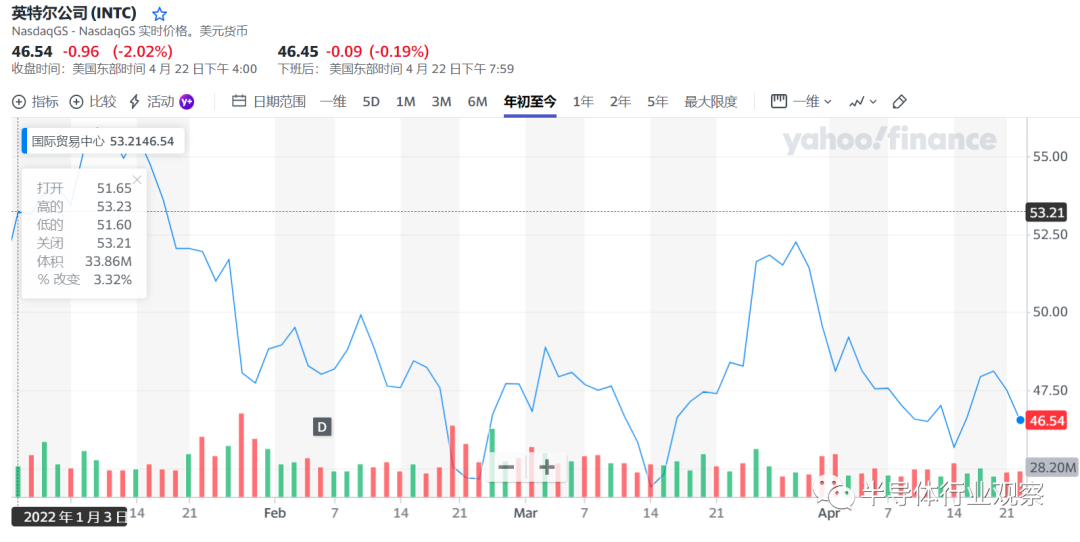Select the 6M range tab

pyautogui.click(x=477, y=102)
